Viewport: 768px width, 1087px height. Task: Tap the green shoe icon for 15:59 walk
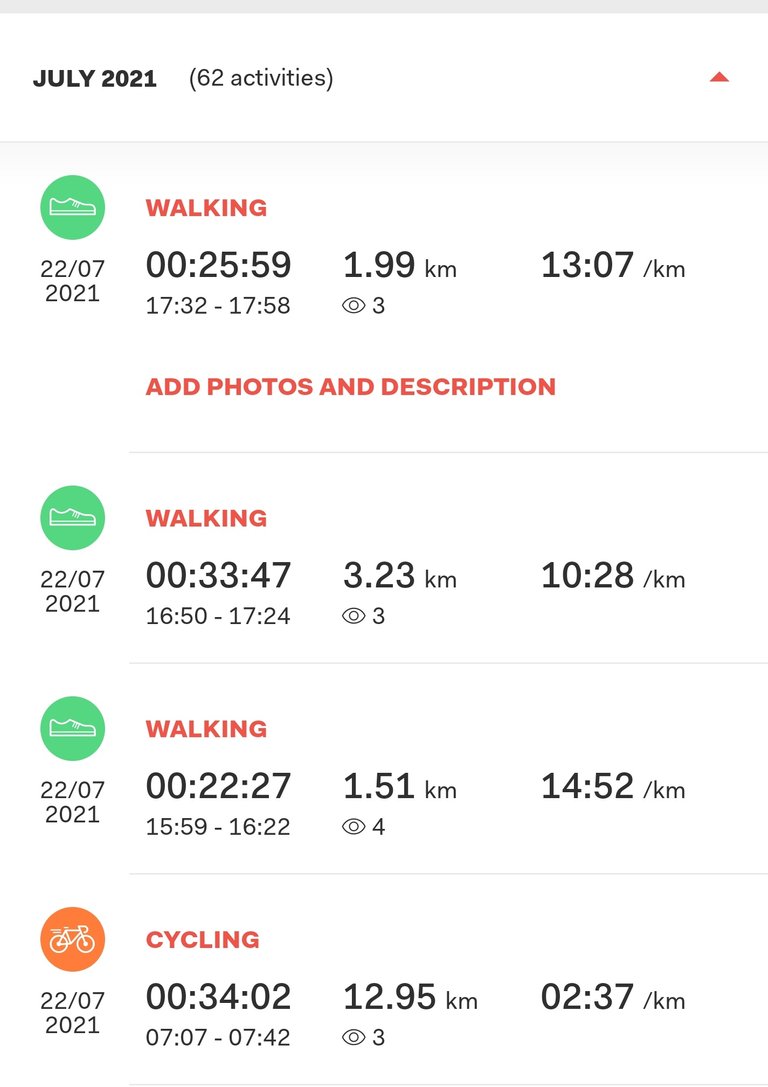pos(73,729)
